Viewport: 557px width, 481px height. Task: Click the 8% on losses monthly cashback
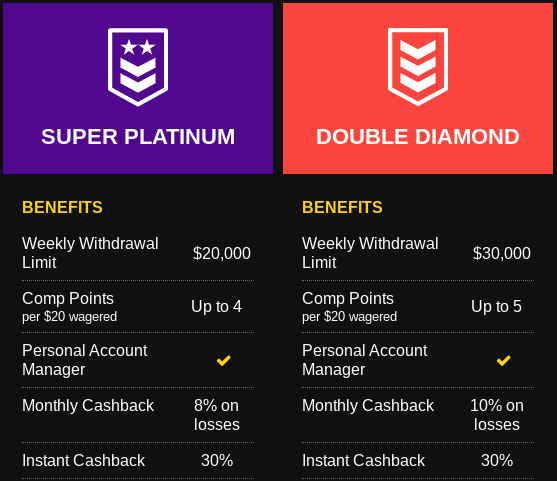point(217,415)
